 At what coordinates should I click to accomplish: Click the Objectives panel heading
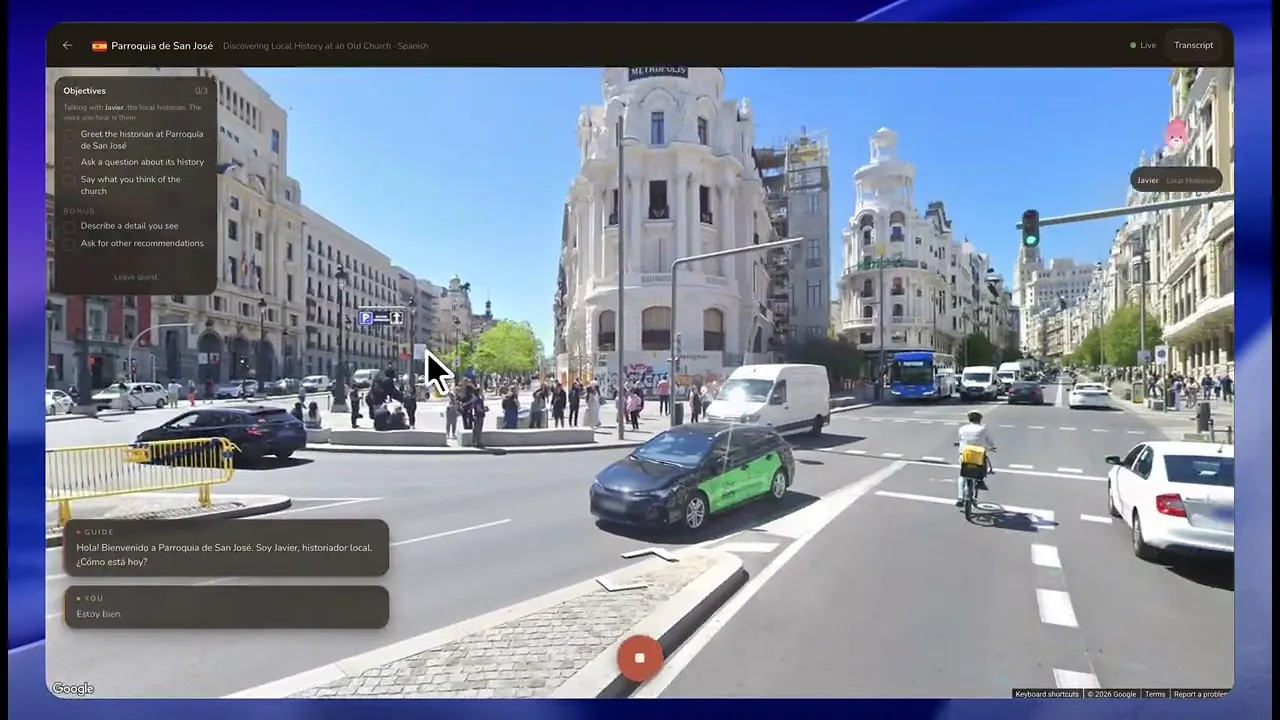84,91
